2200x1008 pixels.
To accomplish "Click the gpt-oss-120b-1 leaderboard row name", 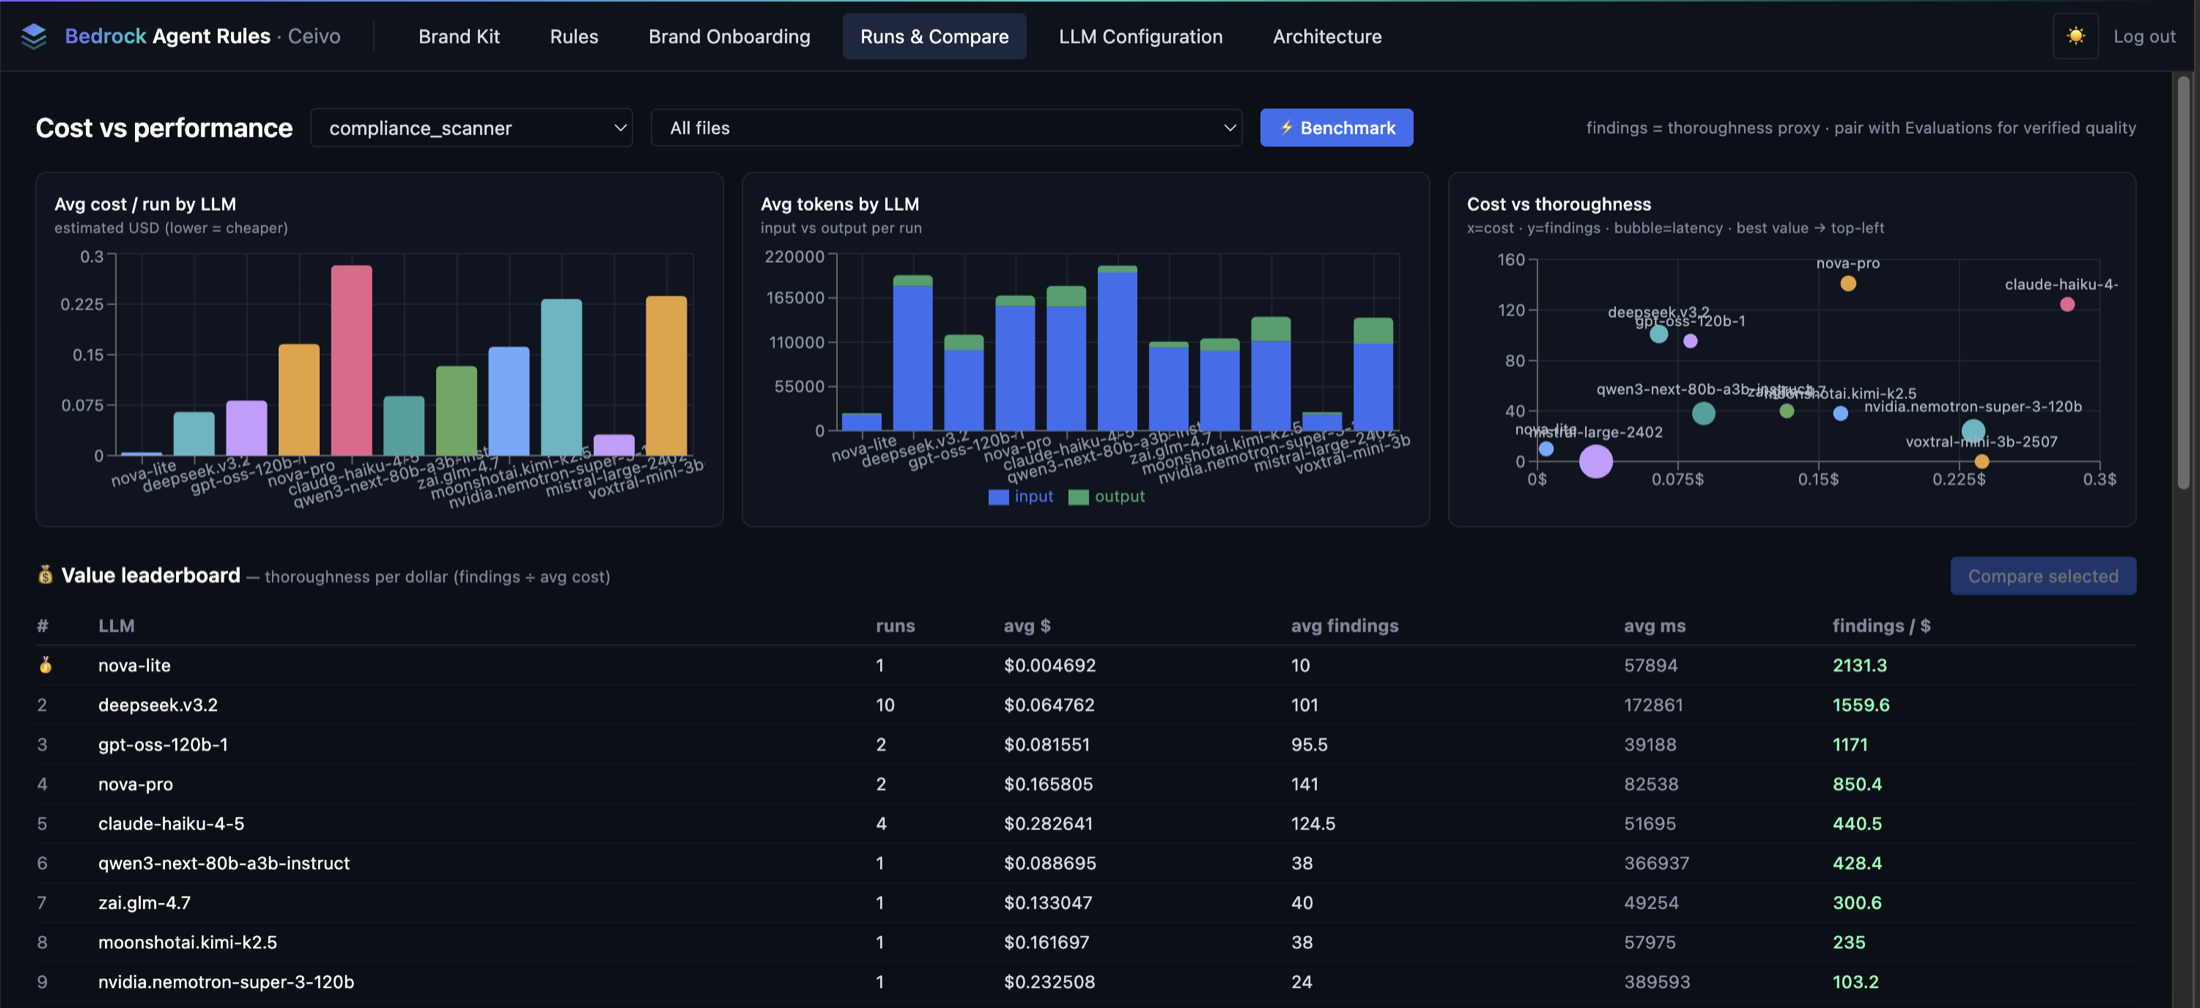I will (163, 744).
